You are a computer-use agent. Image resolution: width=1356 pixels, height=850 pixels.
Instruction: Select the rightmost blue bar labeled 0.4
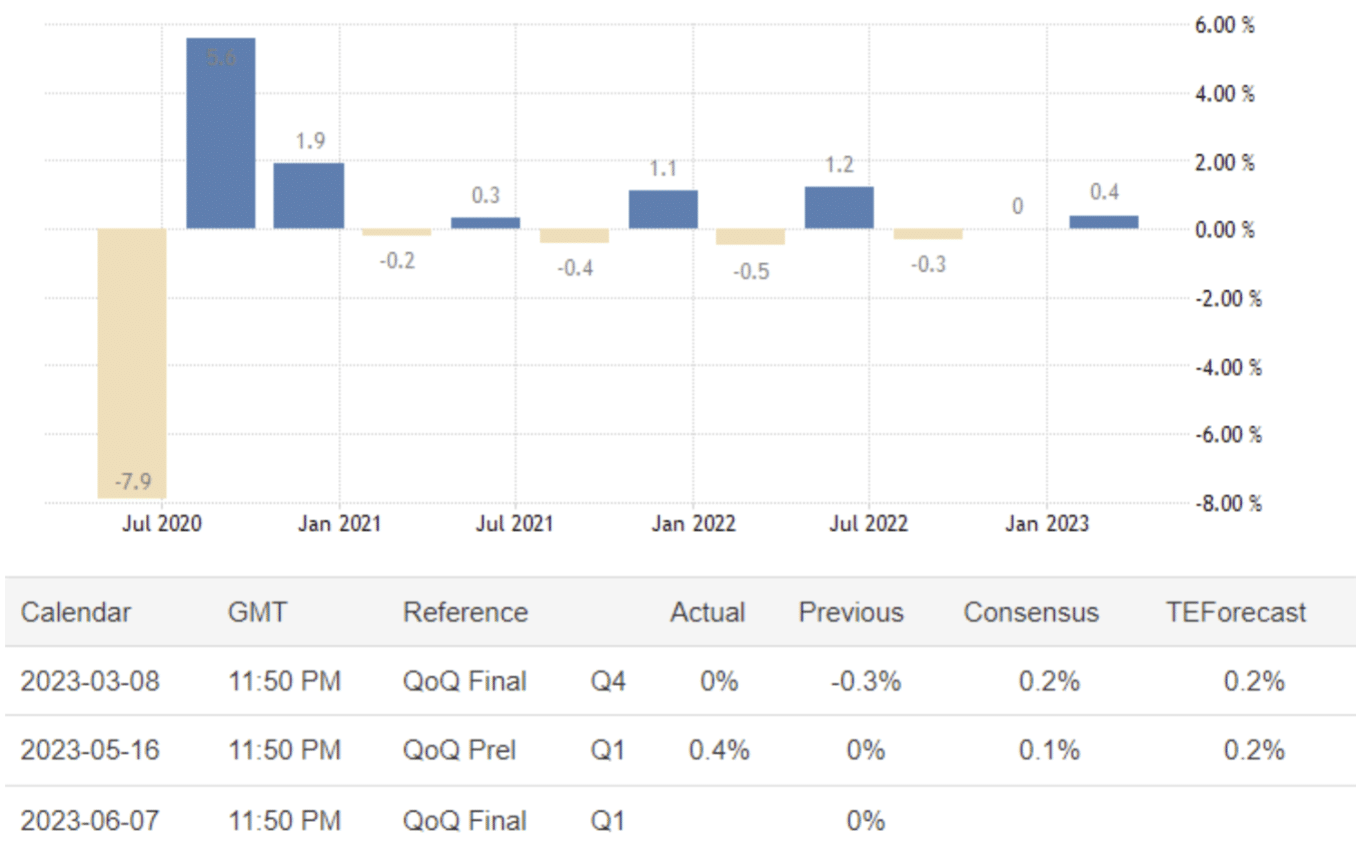(1104, 222)
